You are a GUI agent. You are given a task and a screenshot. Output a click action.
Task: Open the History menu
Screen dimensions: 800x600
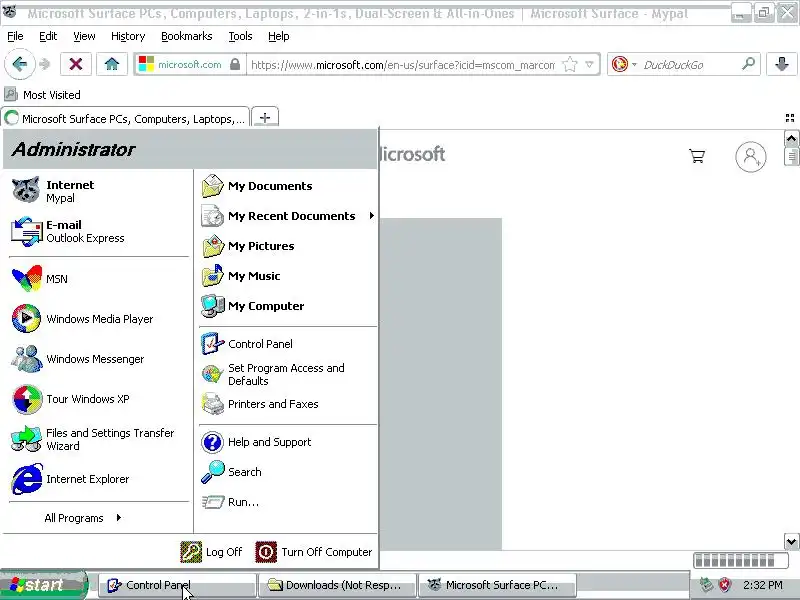[128, 36]
